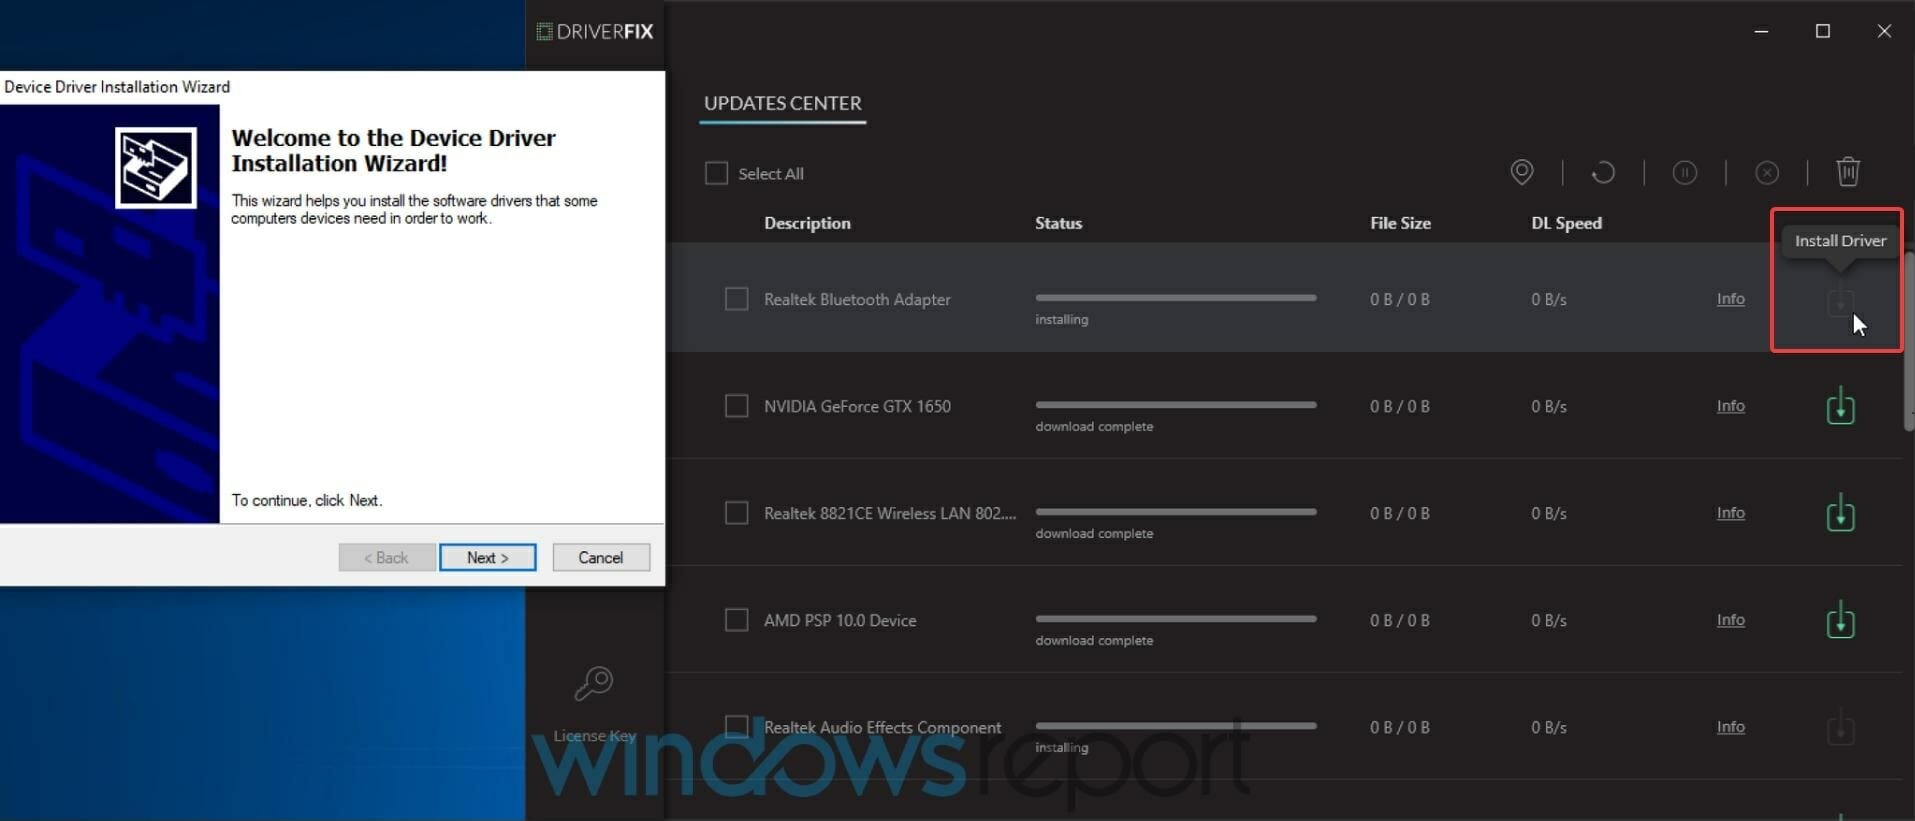This screenshot has height=821, width=1915.
Task: Click the location pin toolbar icon
Action: coord(1521,172)
